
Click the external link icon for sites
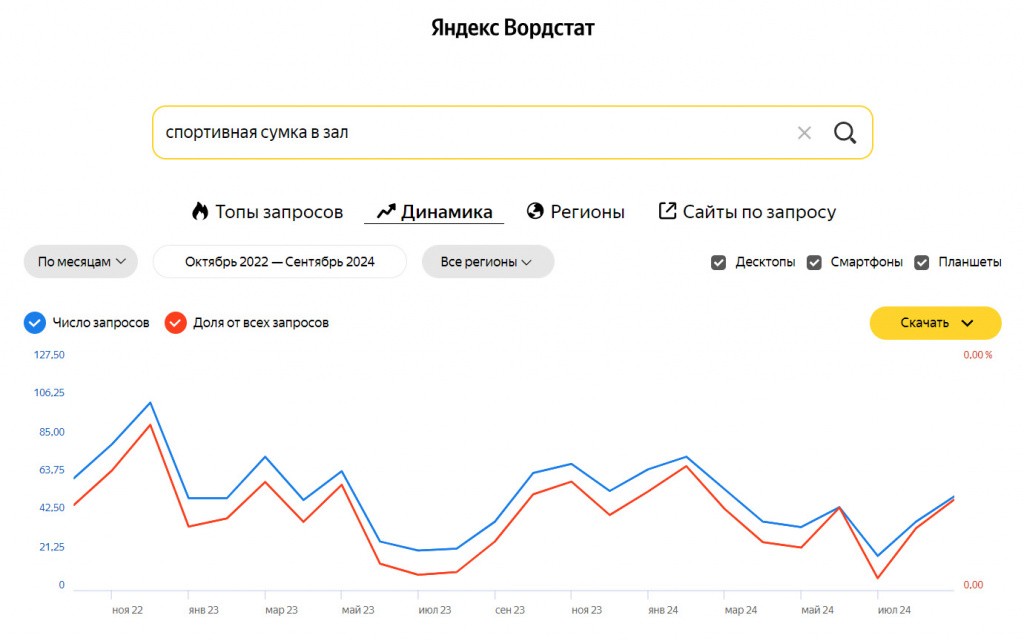[667, 211]
